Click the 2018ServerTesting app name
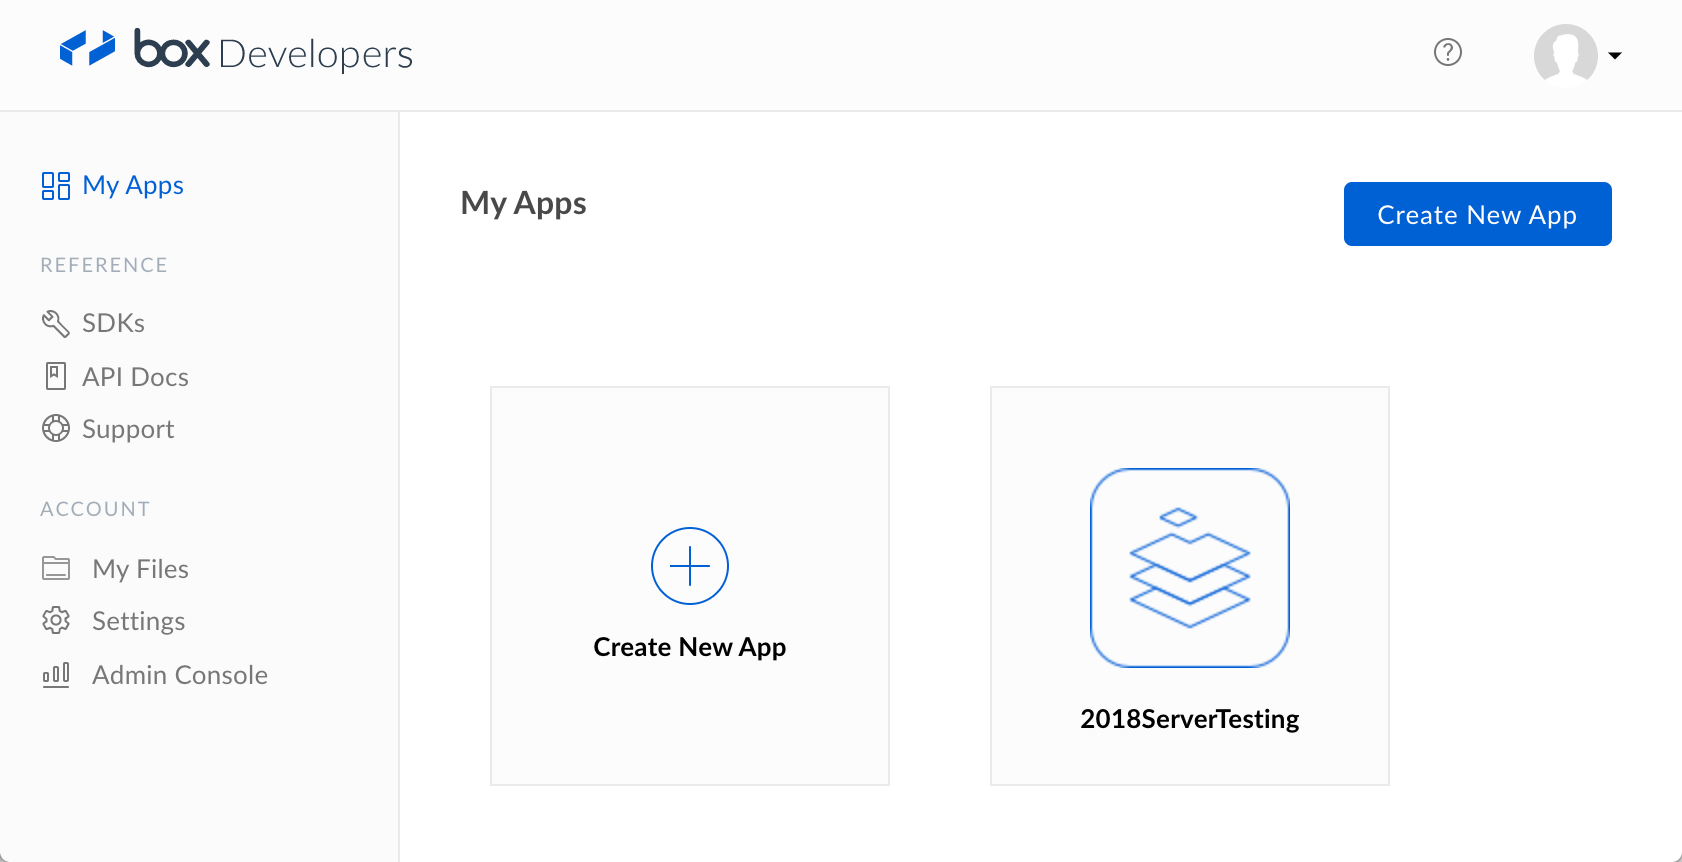The width and height of the screenshot is (1682, 862). (1190, 719)
